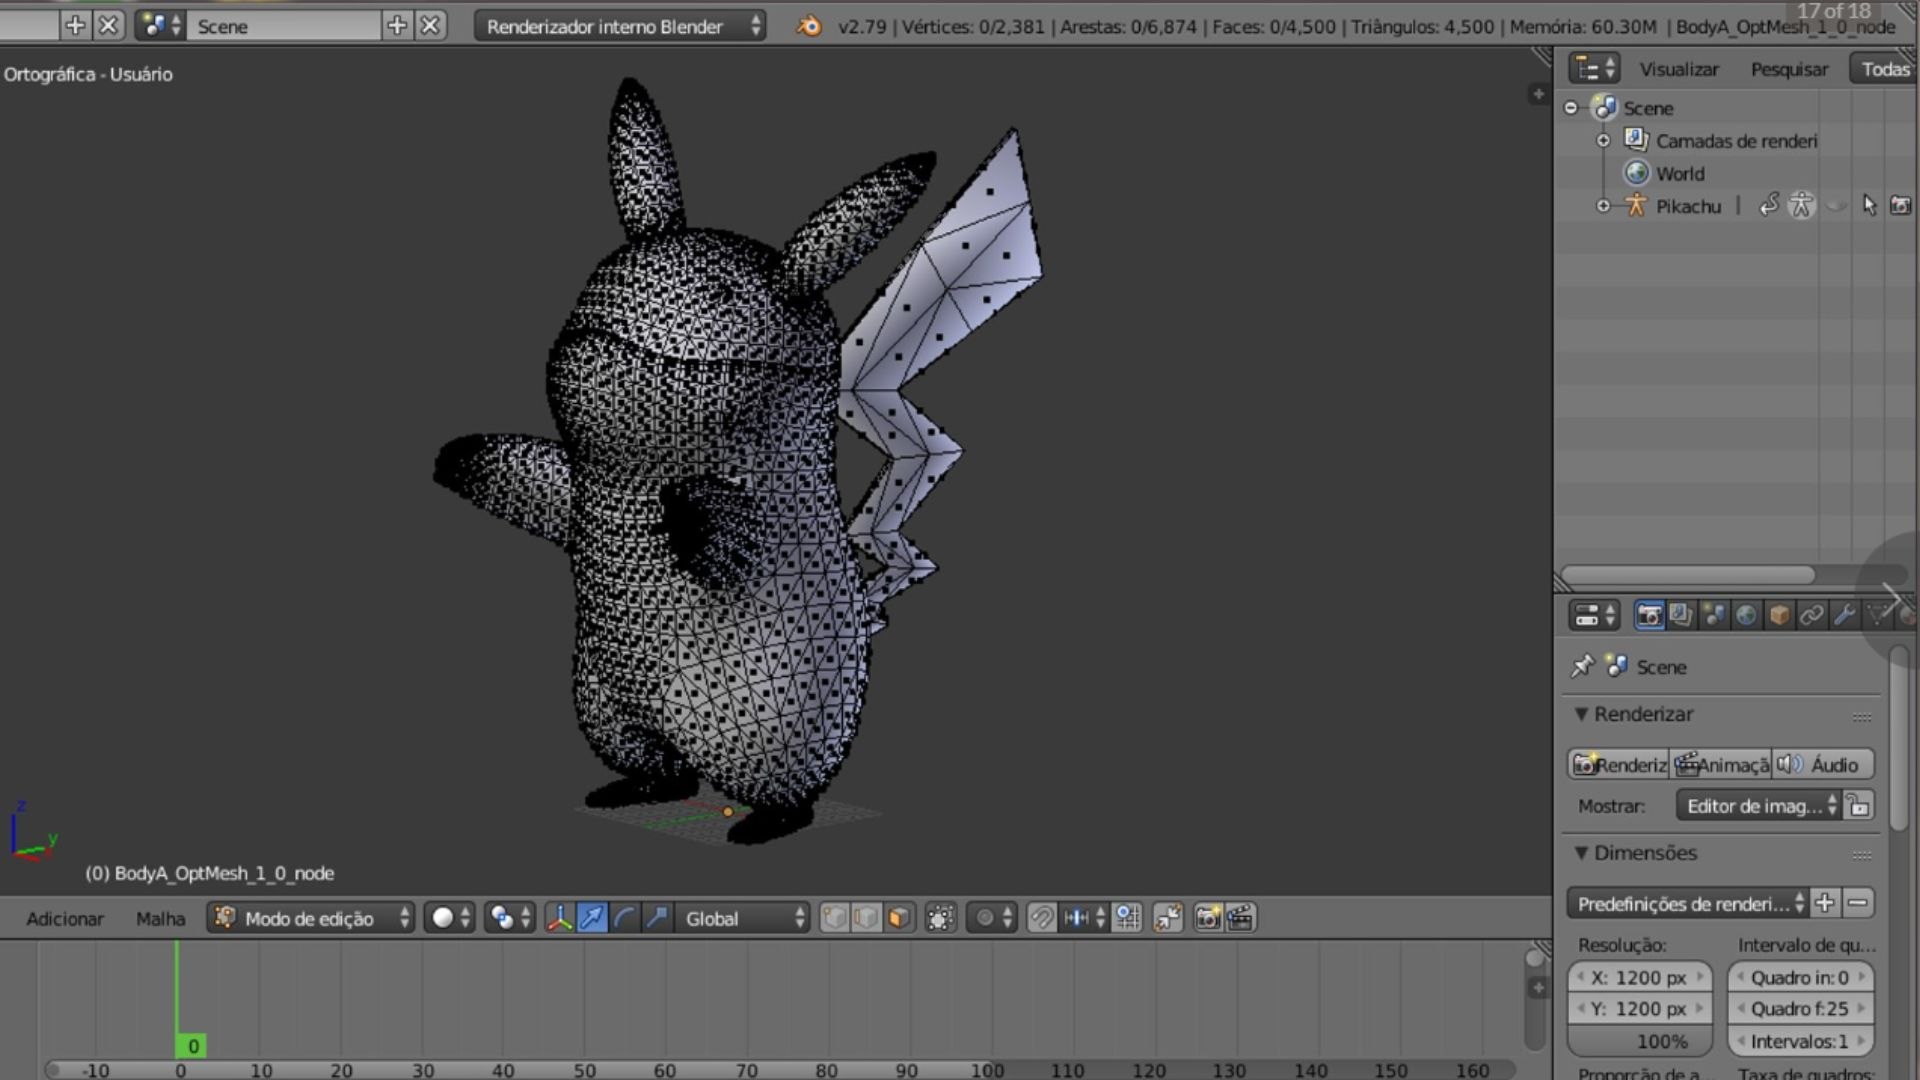Toggle limit selection to visible
Viewport: 1920px width, 1080px height.
point(940,918)
